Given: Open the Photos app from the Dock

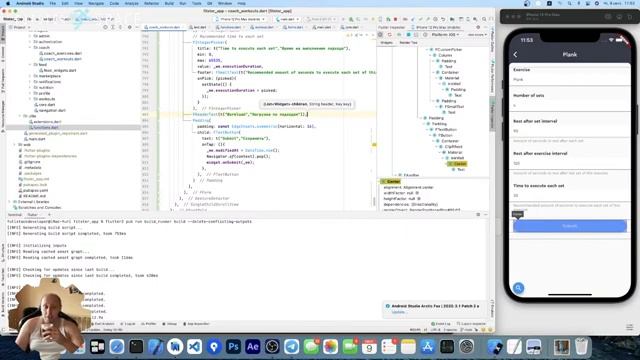Looking at the screenshot, I should pyautogui.click(x=330, y=347).
